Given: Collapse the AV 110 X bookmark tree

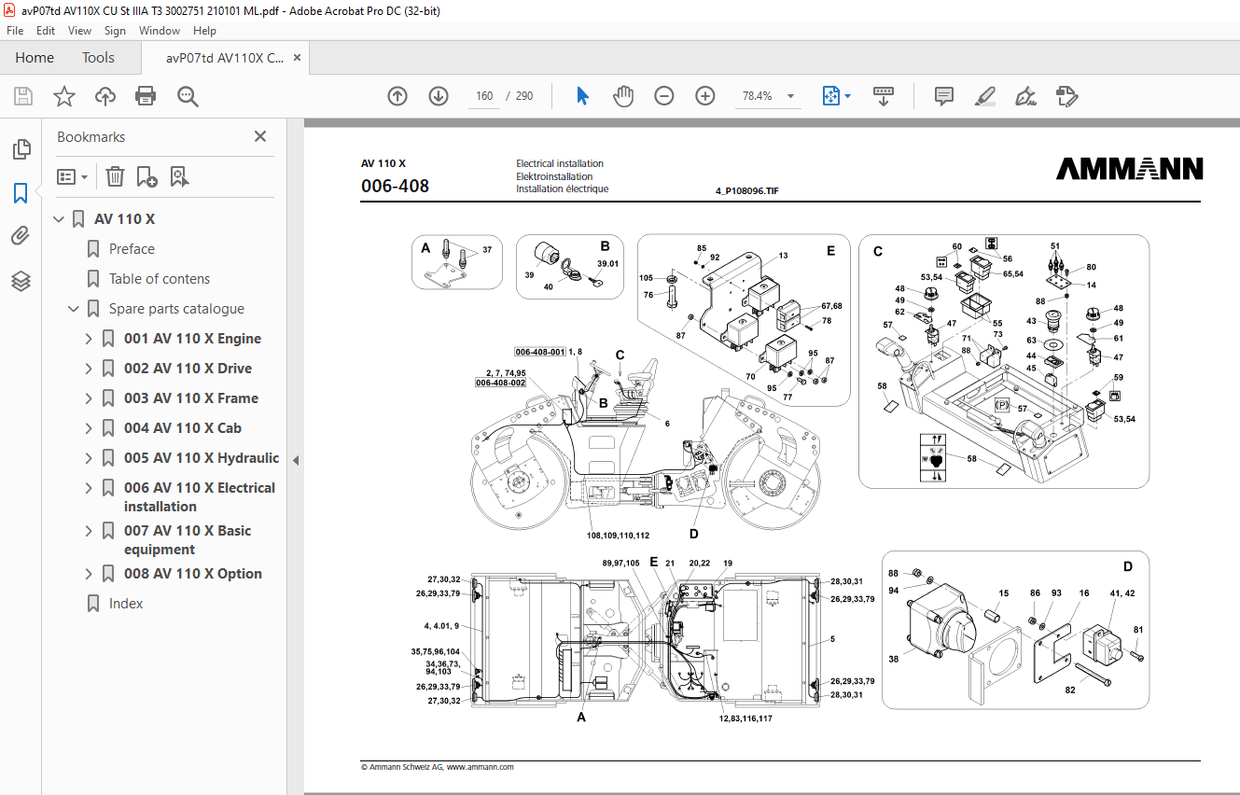Looking at the screenshot, I should 58,218.
